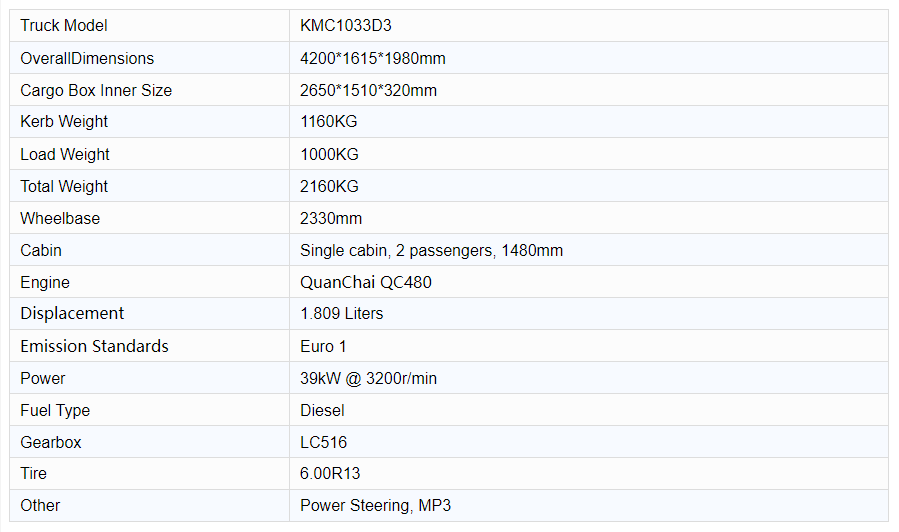Click the Emission Standards label
Image resolution: width=899 pixels, height=532 pixels.
click(x=95, y=346)
